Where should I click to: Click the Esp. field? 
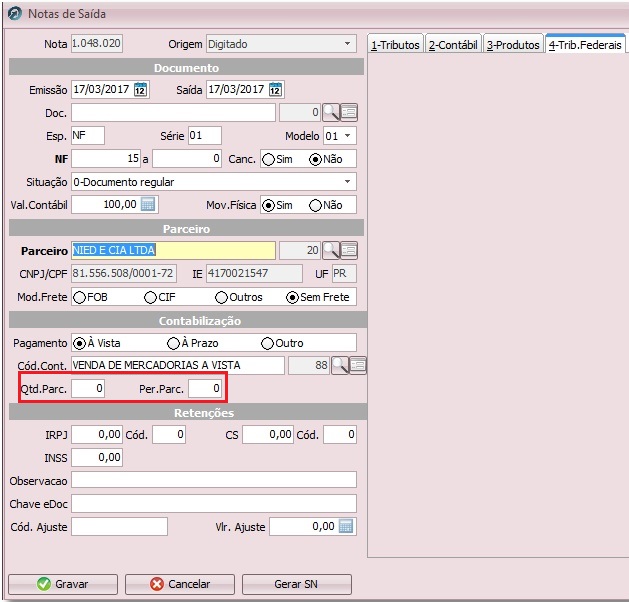pos(88,136)
